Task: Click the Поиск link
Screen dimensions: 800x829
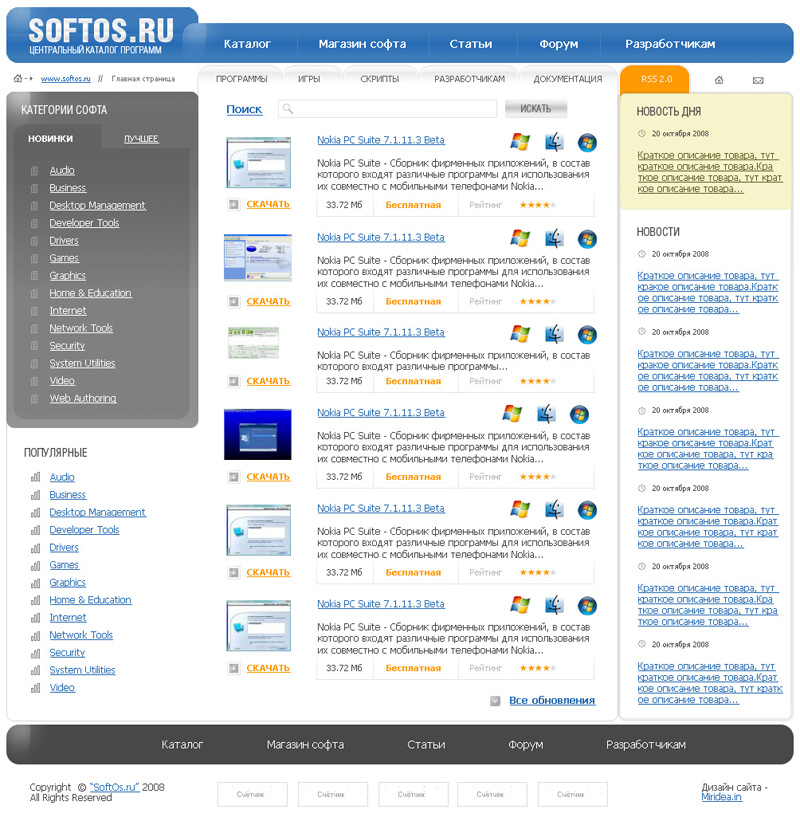Action: coord(244,109)
